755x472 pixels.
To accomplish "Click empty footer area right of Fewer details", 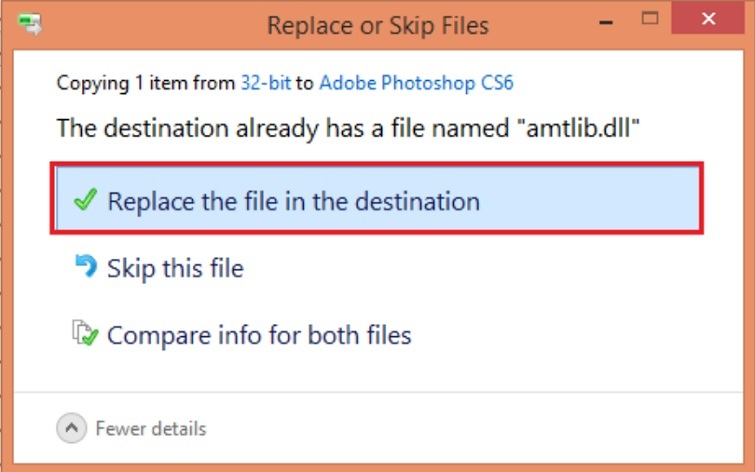I will pos(480,429).
